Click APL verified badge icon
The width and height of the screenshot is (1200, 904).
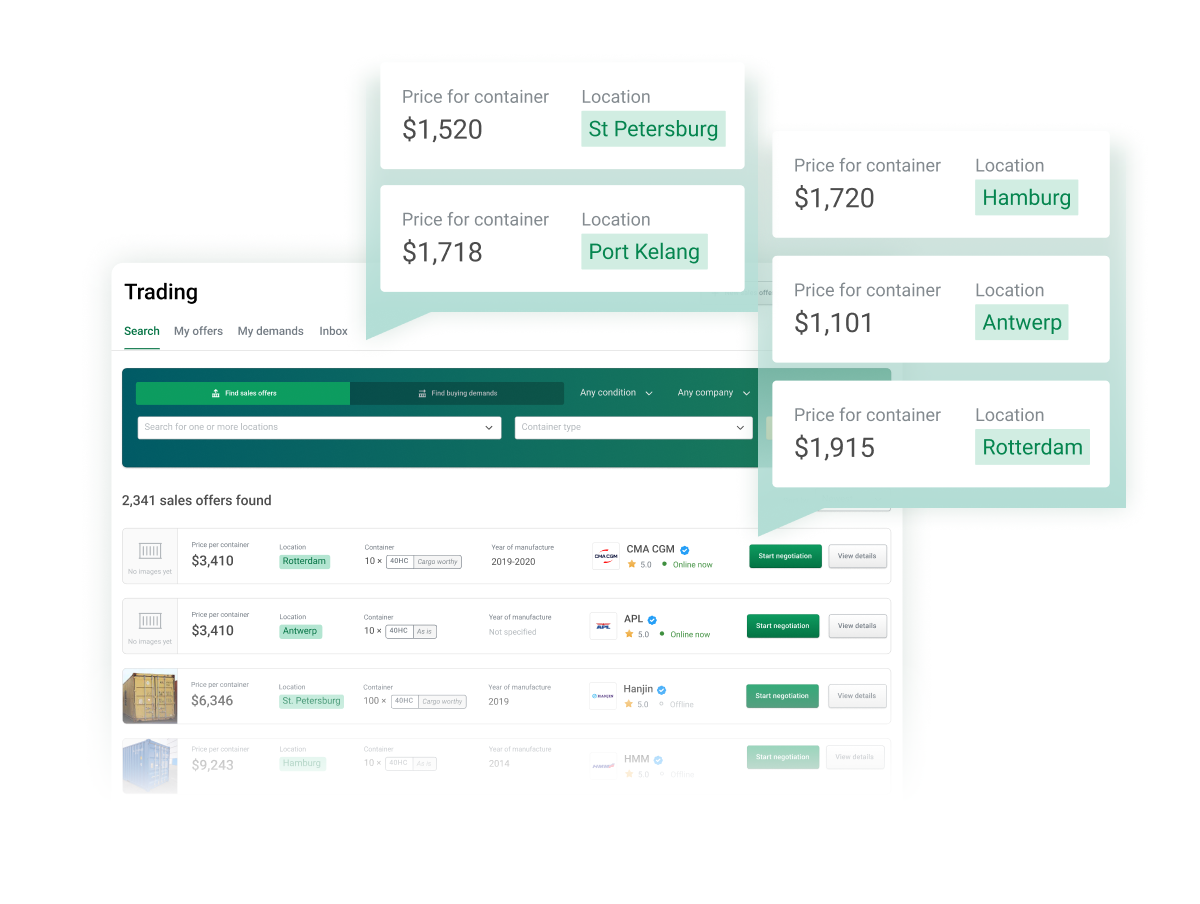[x=652, y=620]
